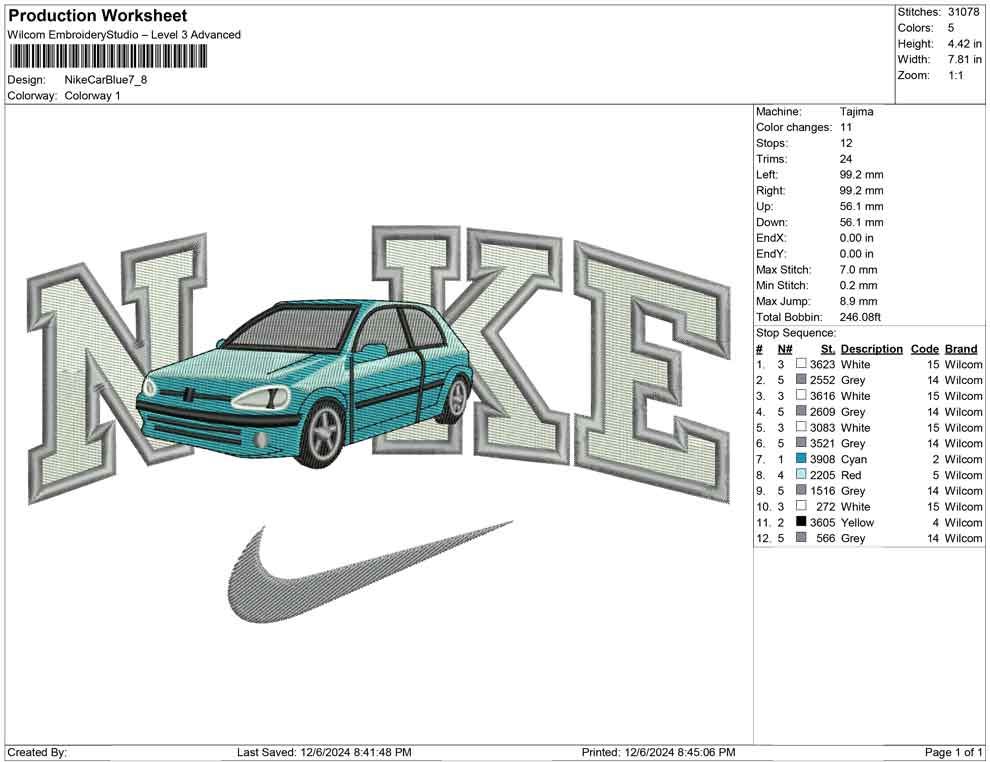Toggle the White 3623 checkbox in row 1
The width and height of the screenshot is (990, 762).
[x=799, y=365]
